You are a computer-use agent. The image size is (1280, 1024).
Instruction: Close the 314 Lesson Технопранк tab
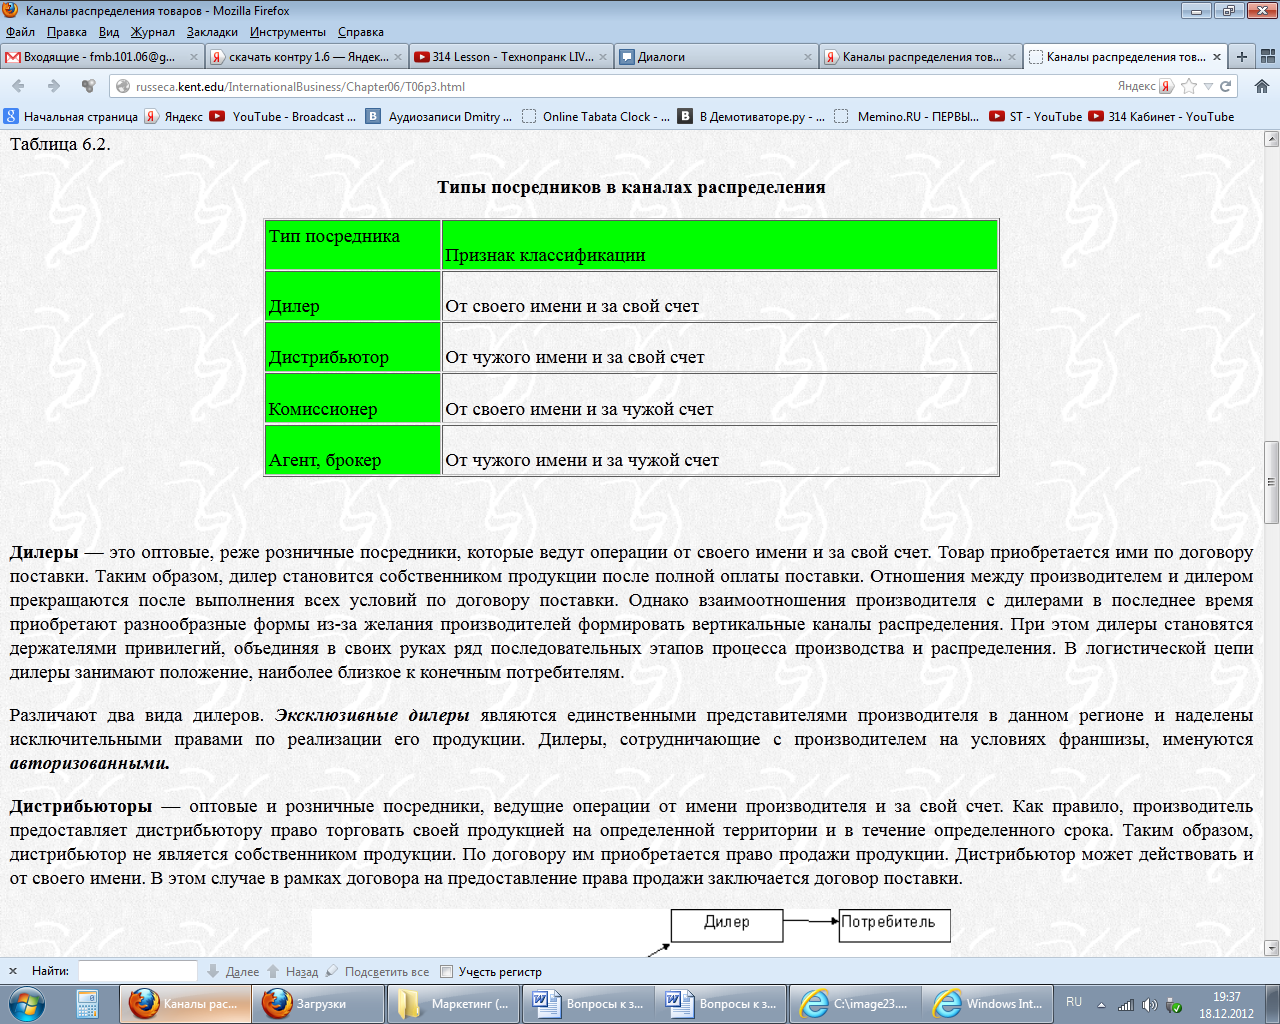[603, 57]
